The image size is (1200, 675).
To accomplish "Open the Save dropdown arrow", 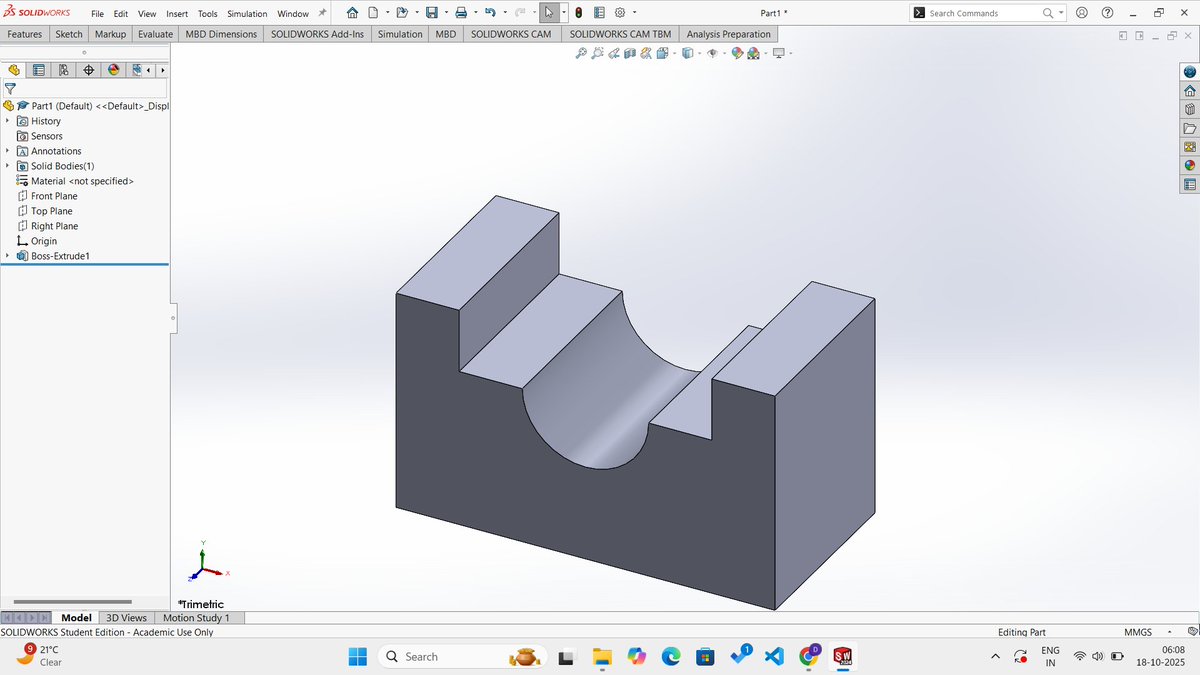I will click(446, 13).
